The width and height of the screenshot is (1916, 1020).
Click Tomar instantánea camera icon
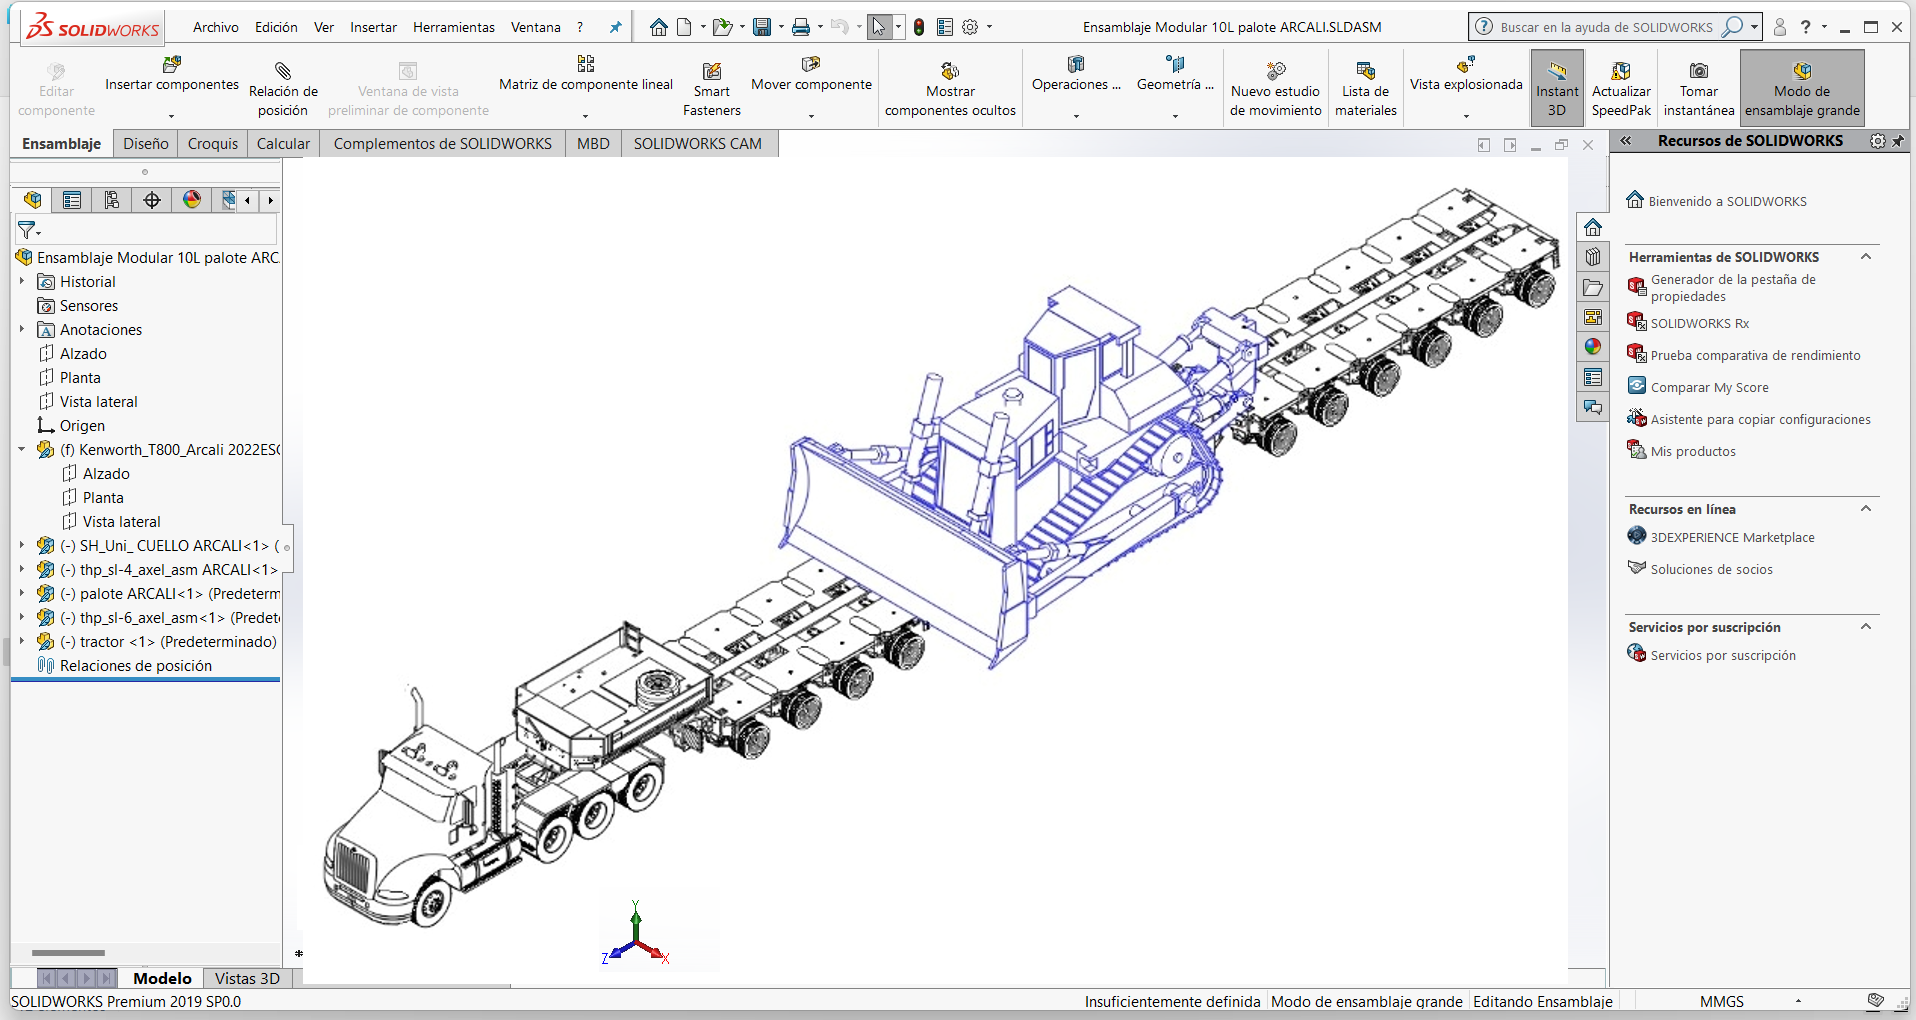pos(1698,72)
